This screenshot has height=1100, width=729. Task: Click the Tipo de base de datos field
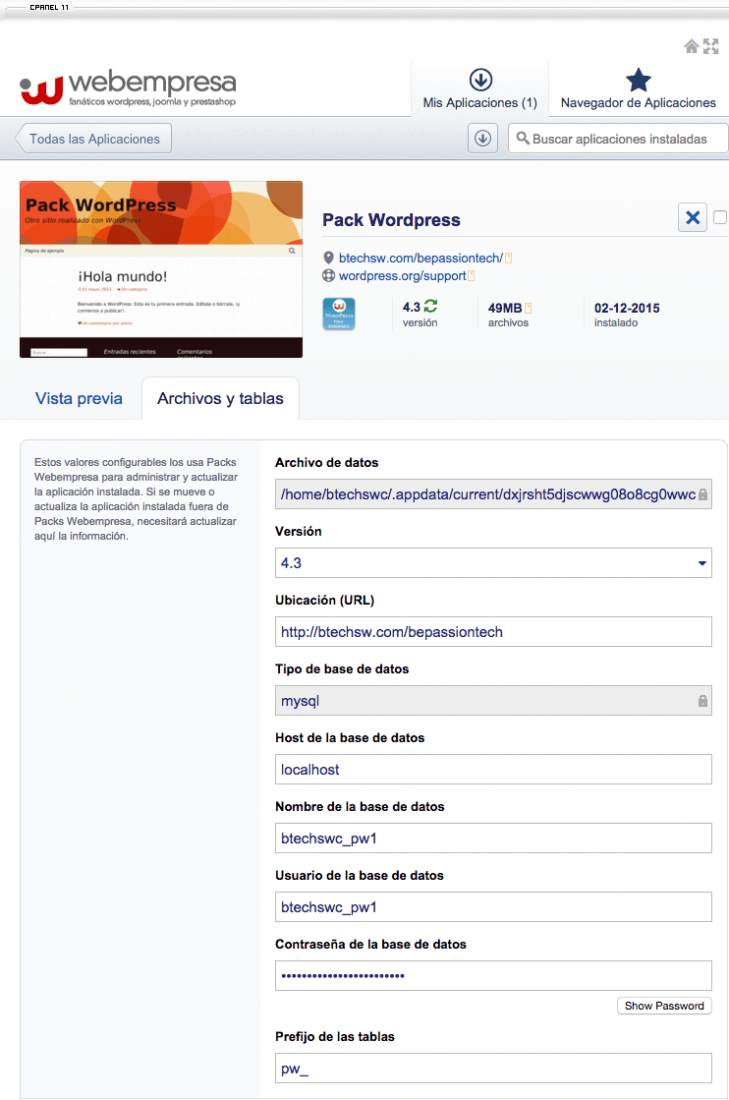493,700
